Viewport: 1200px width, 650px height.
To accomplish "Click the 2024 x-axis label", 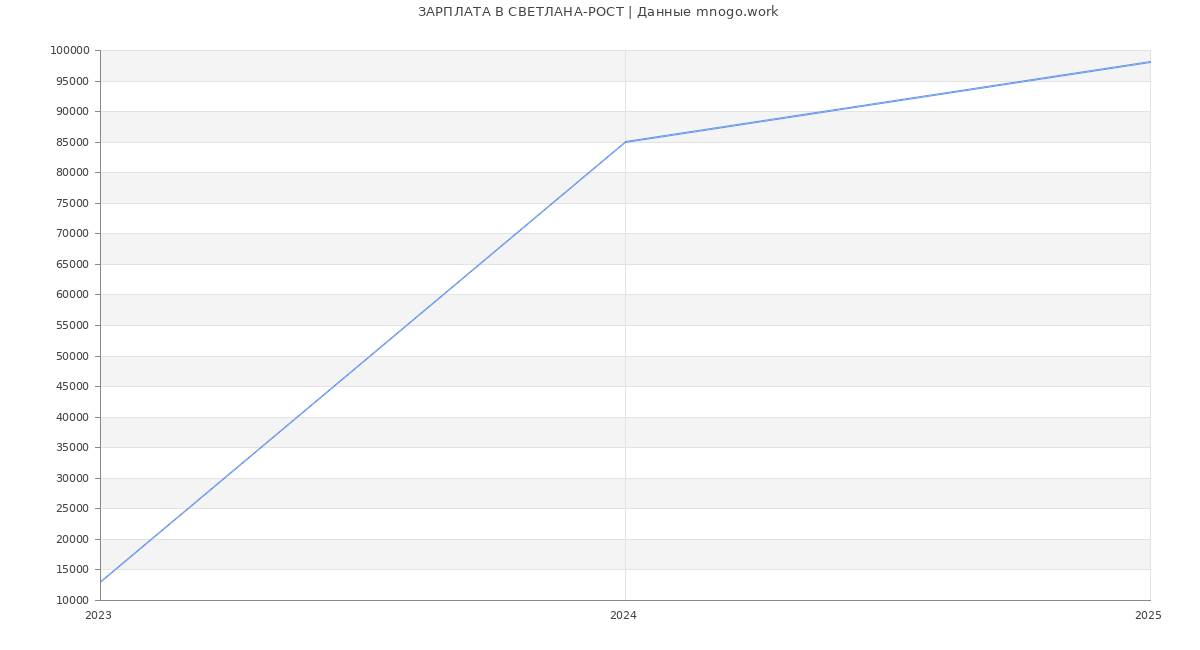I will pos(624,616).
